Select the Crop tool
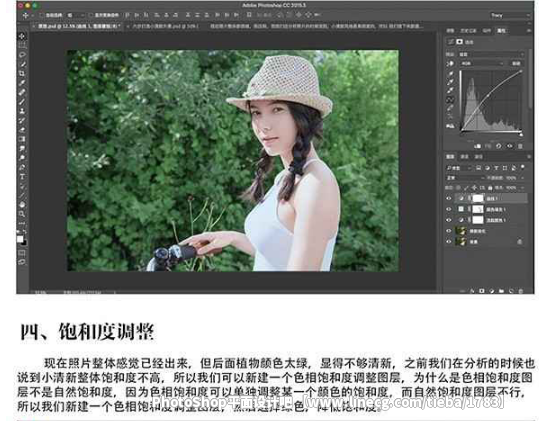Screen dimensions: 560x421 pos(22,73)
